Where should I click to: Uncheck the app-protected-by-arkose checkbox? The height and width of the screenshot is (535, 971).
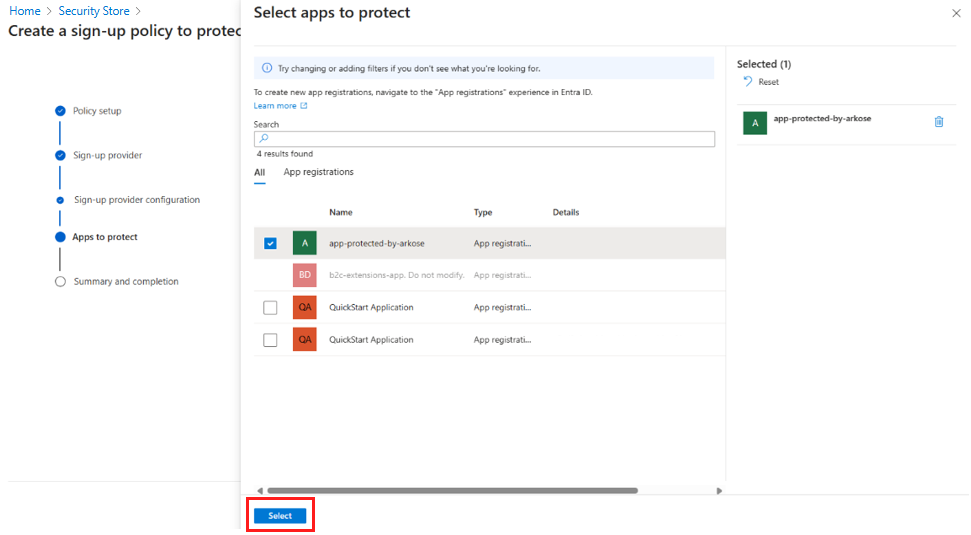point(270,243)
